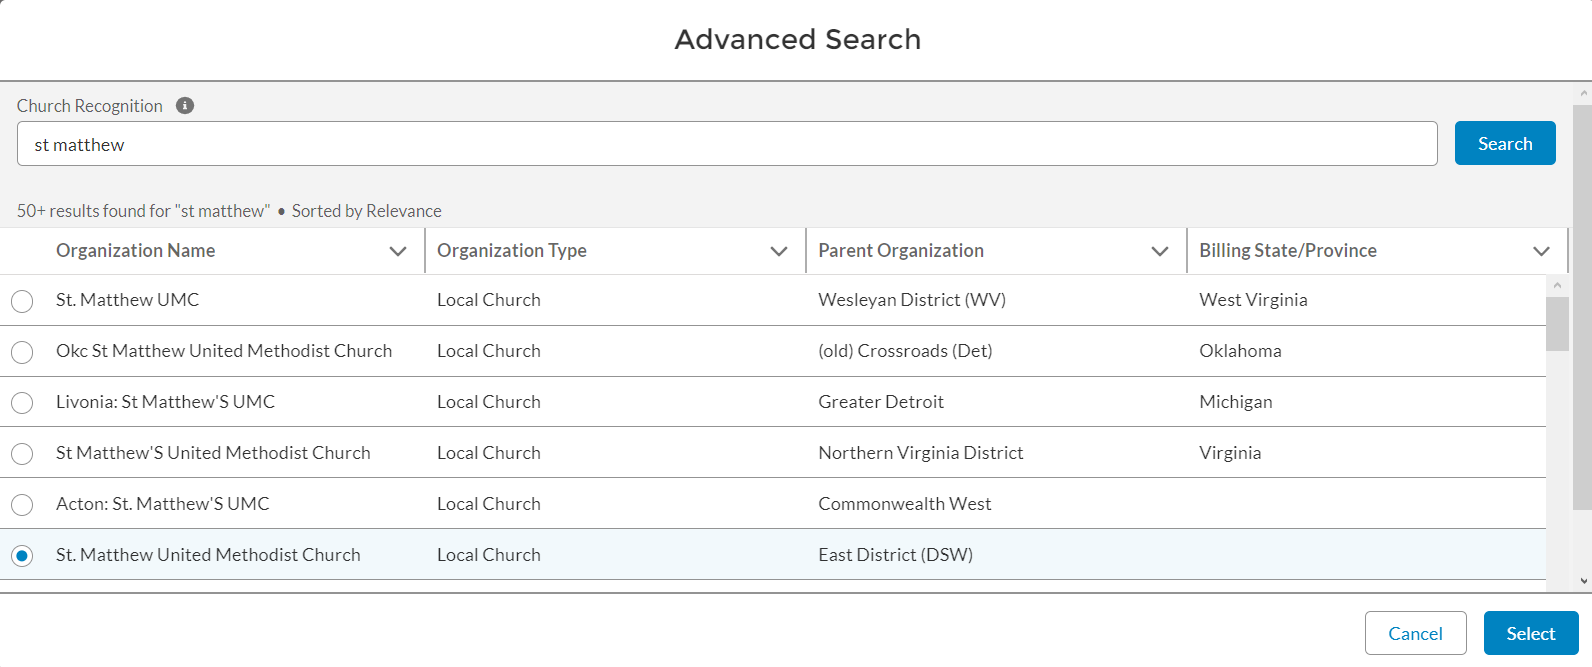Screen dimensions: 1592x667
Task: Choose the Livonia: St Matthew'S UMC radio button
Action: coord(22,403)
